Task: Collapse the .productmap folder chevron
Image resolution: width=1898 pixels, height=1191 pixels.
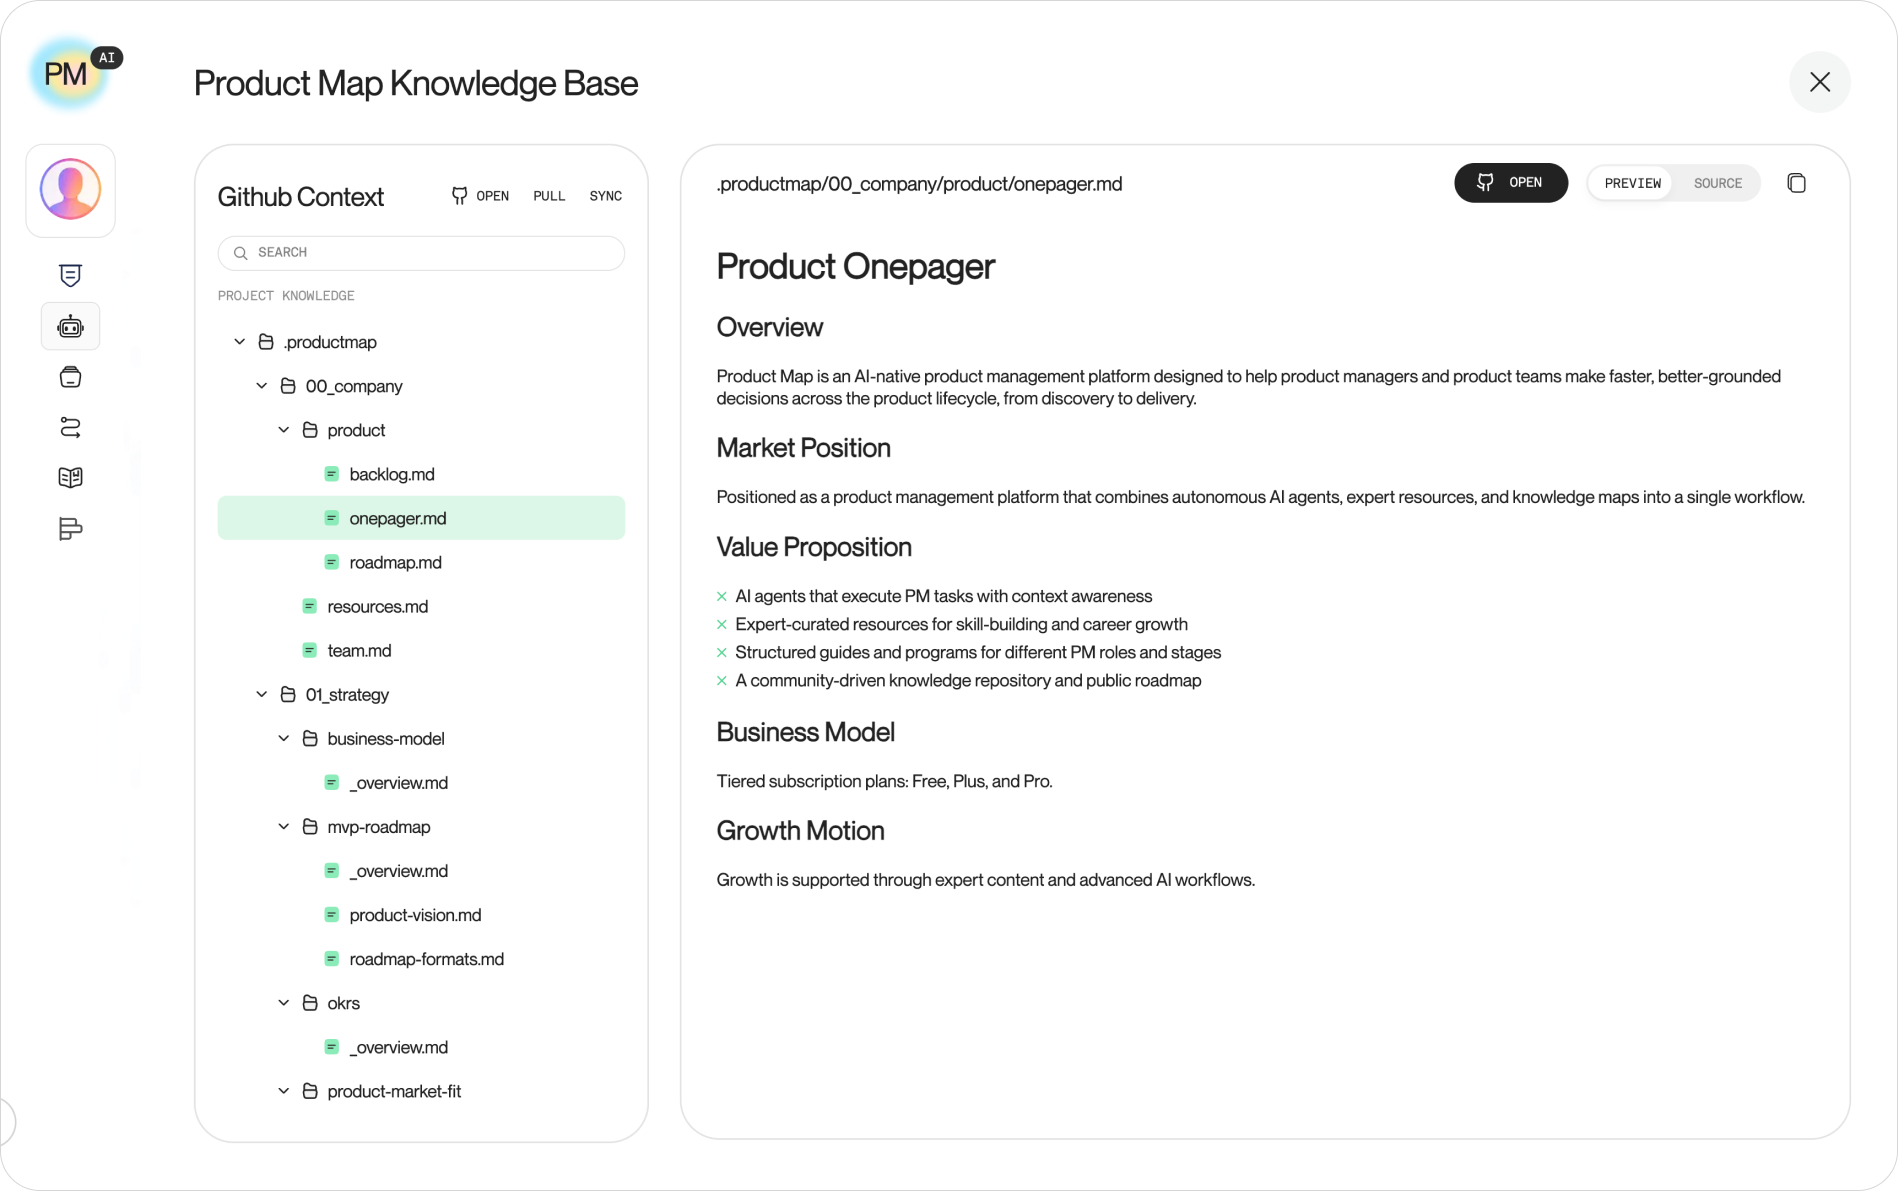Action: (x=240, y=342)
